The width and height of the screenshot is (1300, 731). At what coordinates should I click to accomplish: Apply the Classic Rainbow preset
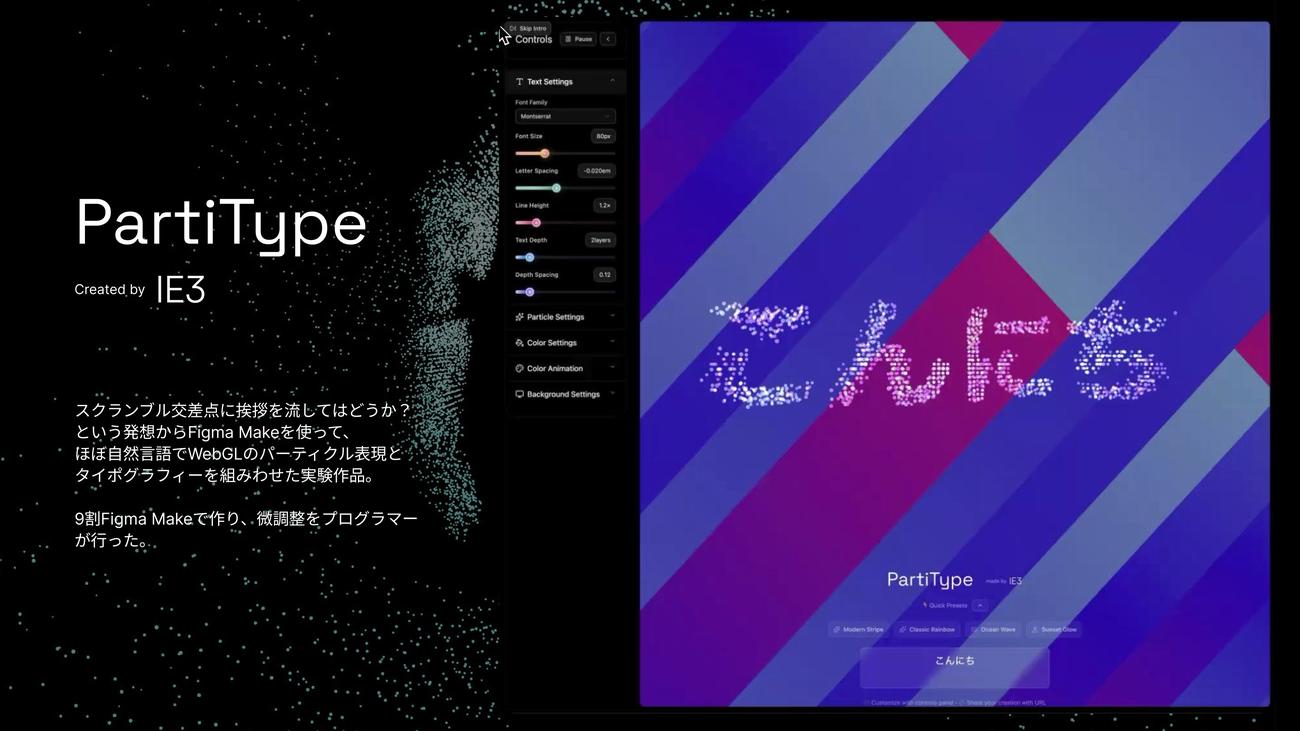click(x=927, y=630)
